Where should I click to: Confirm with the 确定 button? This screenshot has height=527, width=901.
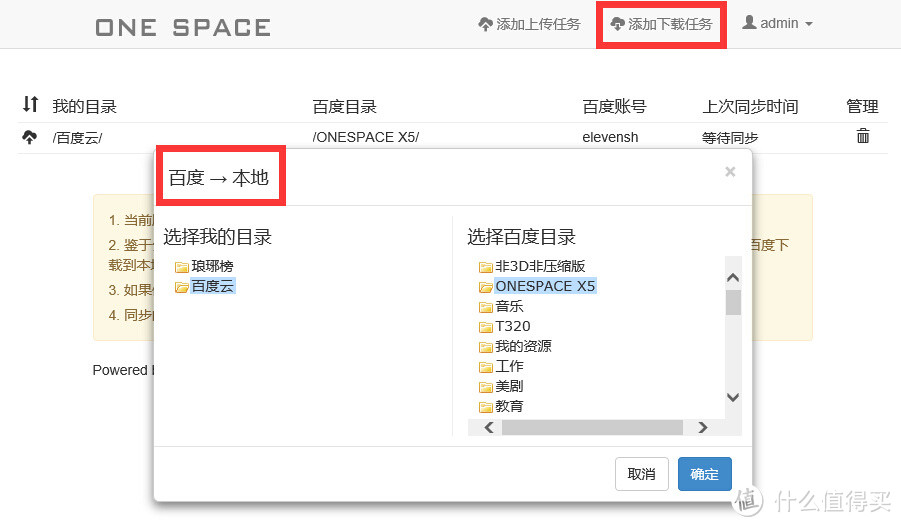point(704,474)
